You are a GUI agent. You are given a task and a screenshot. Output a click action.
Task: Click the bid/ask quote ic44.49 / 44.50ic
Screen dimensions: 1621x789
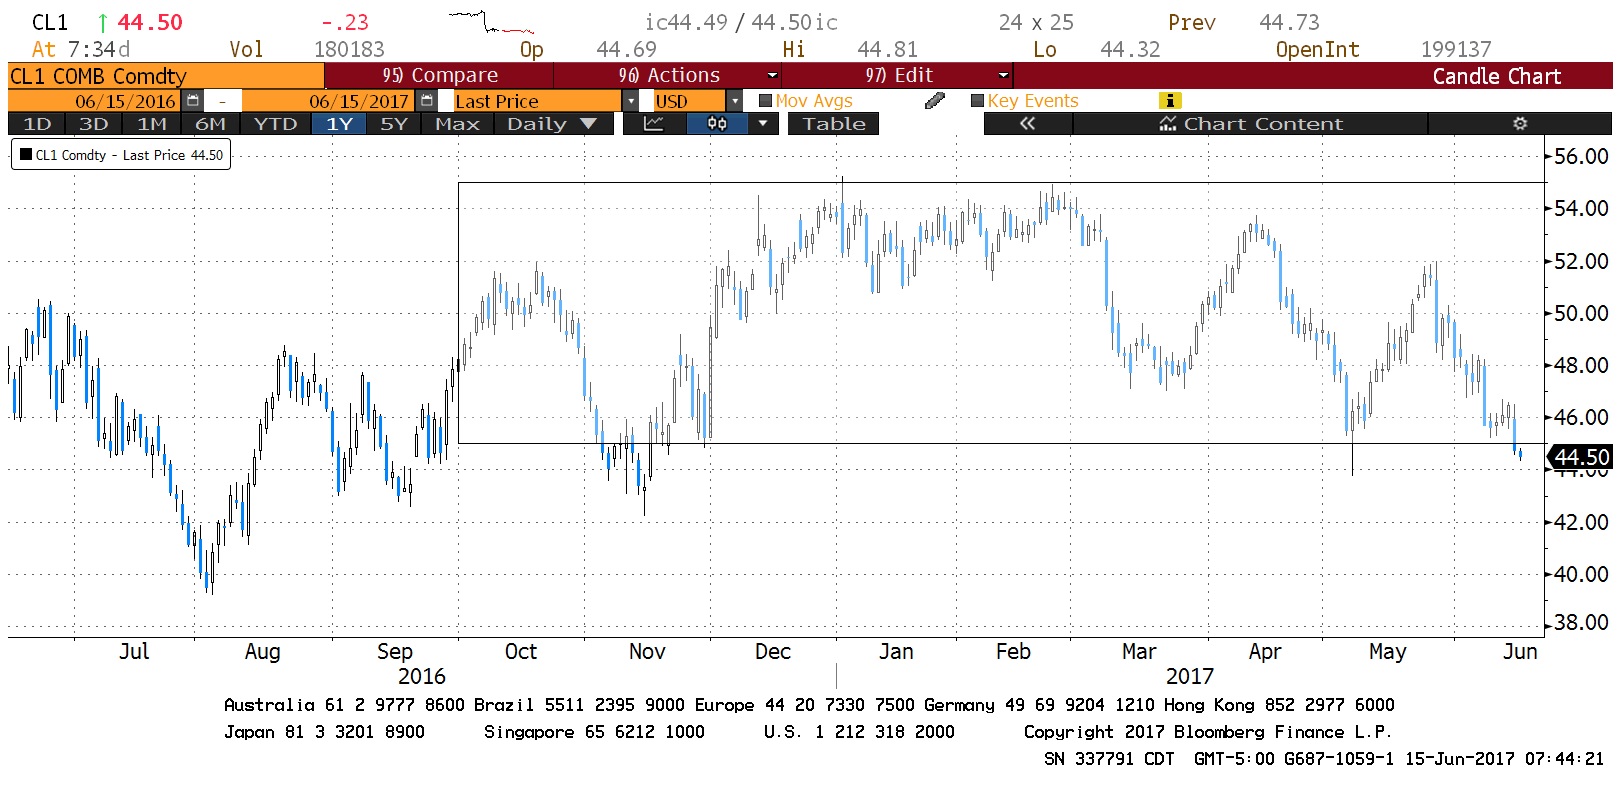[741, 22]
